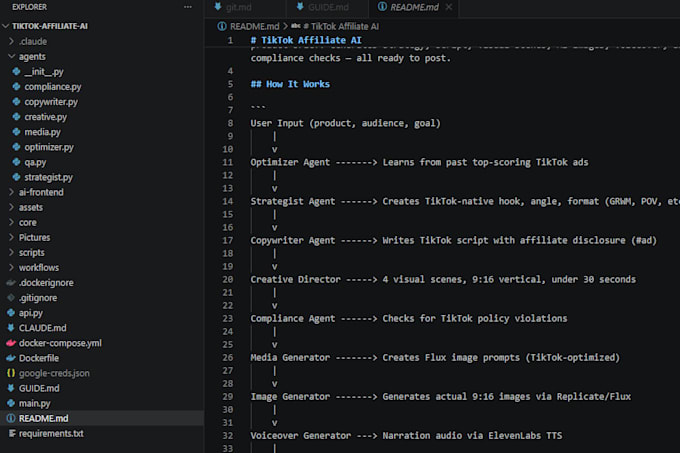Image resolution: width=680 pixels, height=453 pixels.
Task: Click icon beside docker-compose.yml
Action: (11, 343)
